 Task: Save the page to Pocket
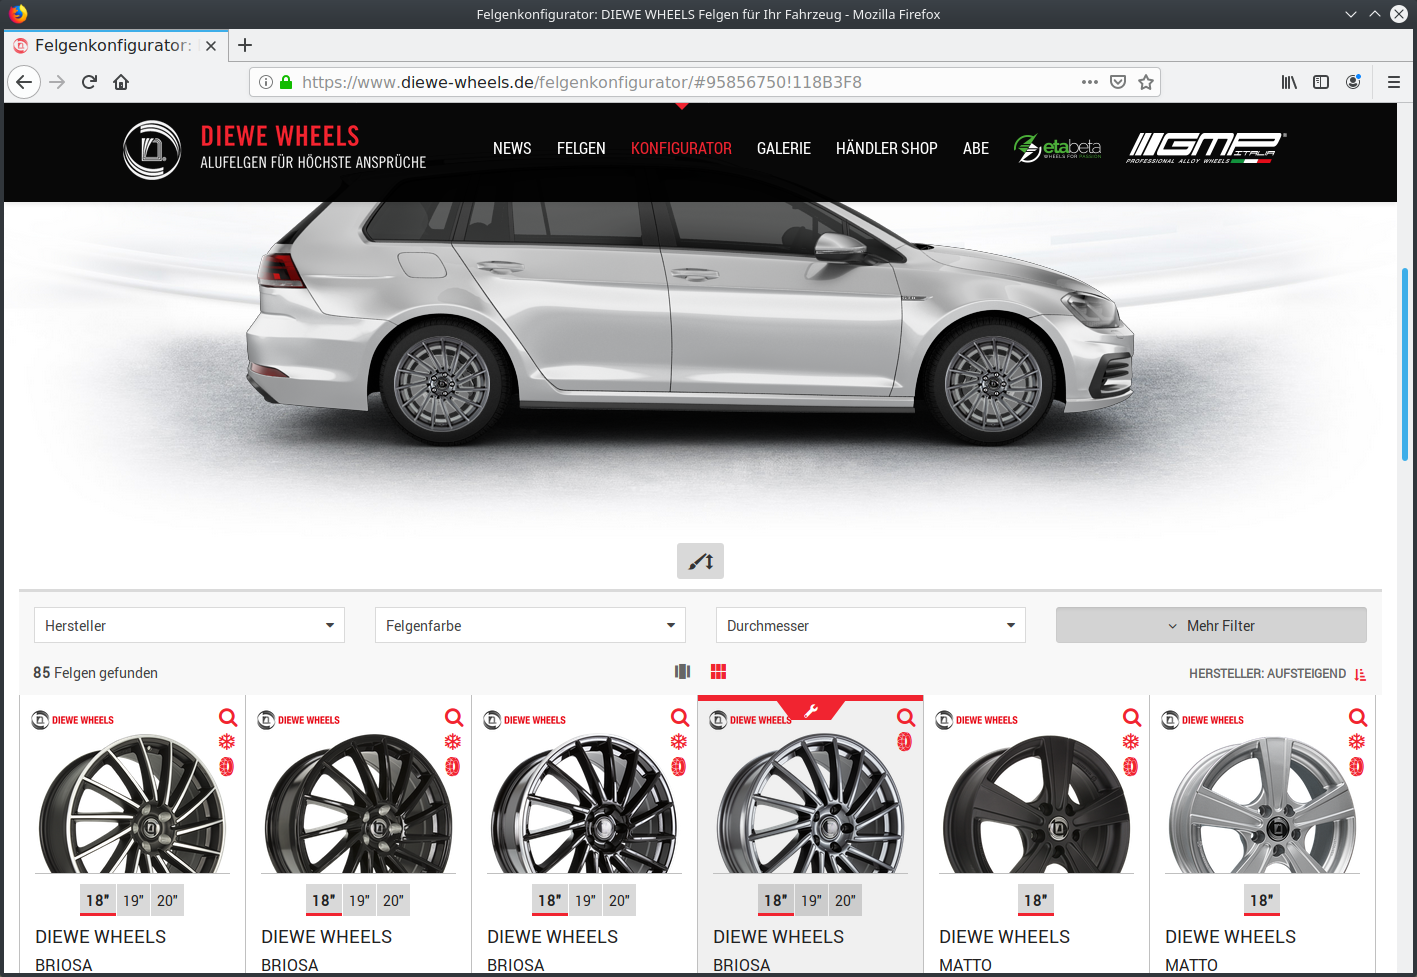[x=1118, y=82]
